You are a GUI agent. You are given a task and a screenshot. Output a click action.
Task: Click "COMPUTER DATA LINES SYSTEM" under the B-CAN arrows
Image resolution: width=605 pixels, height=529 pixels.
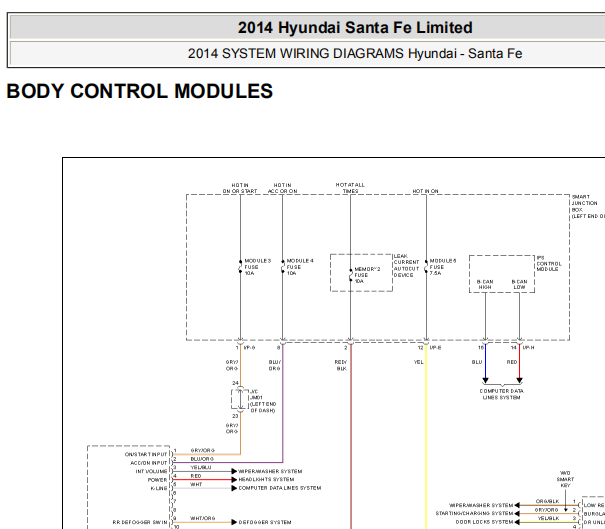(x=502, y=394)
